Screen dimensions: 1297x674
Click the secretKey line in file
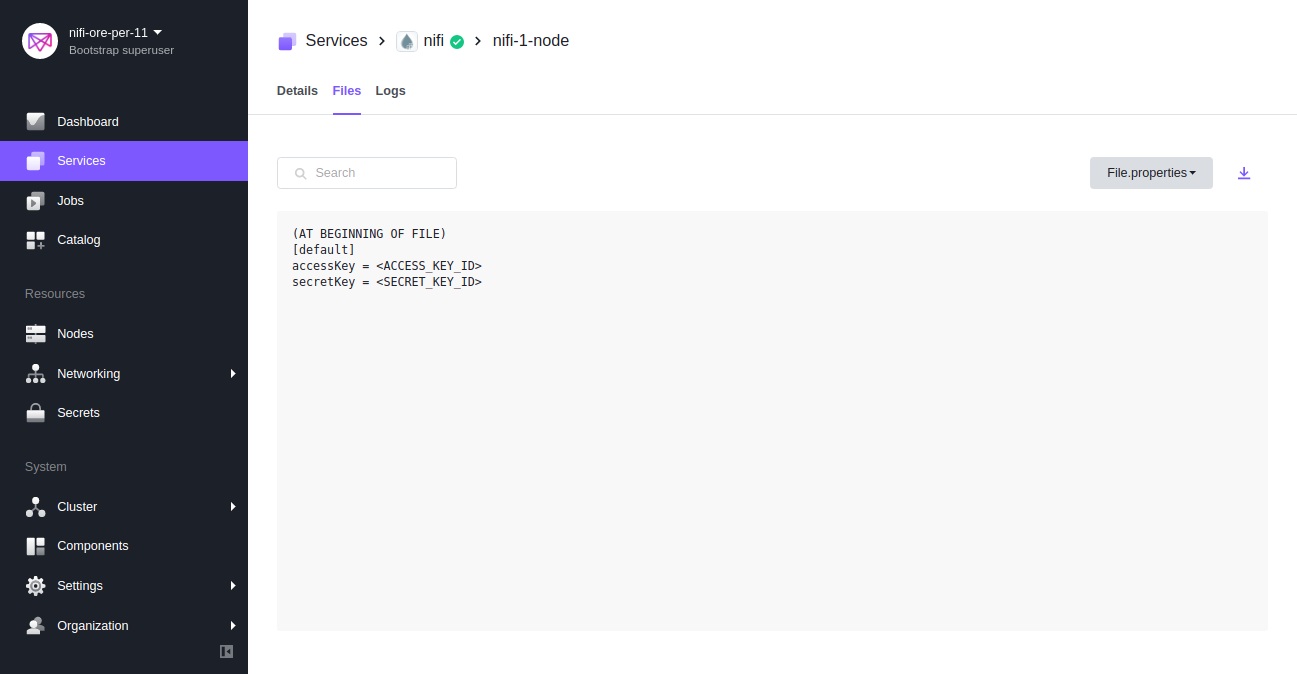387,282
